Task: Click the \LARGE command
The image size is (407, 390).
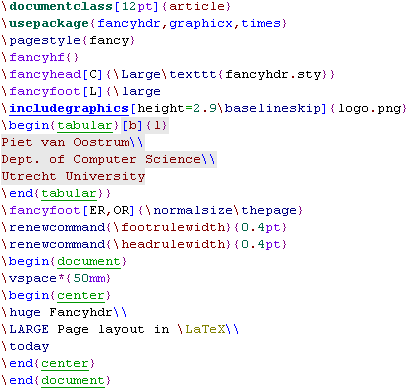Action: tap(25, 329)
